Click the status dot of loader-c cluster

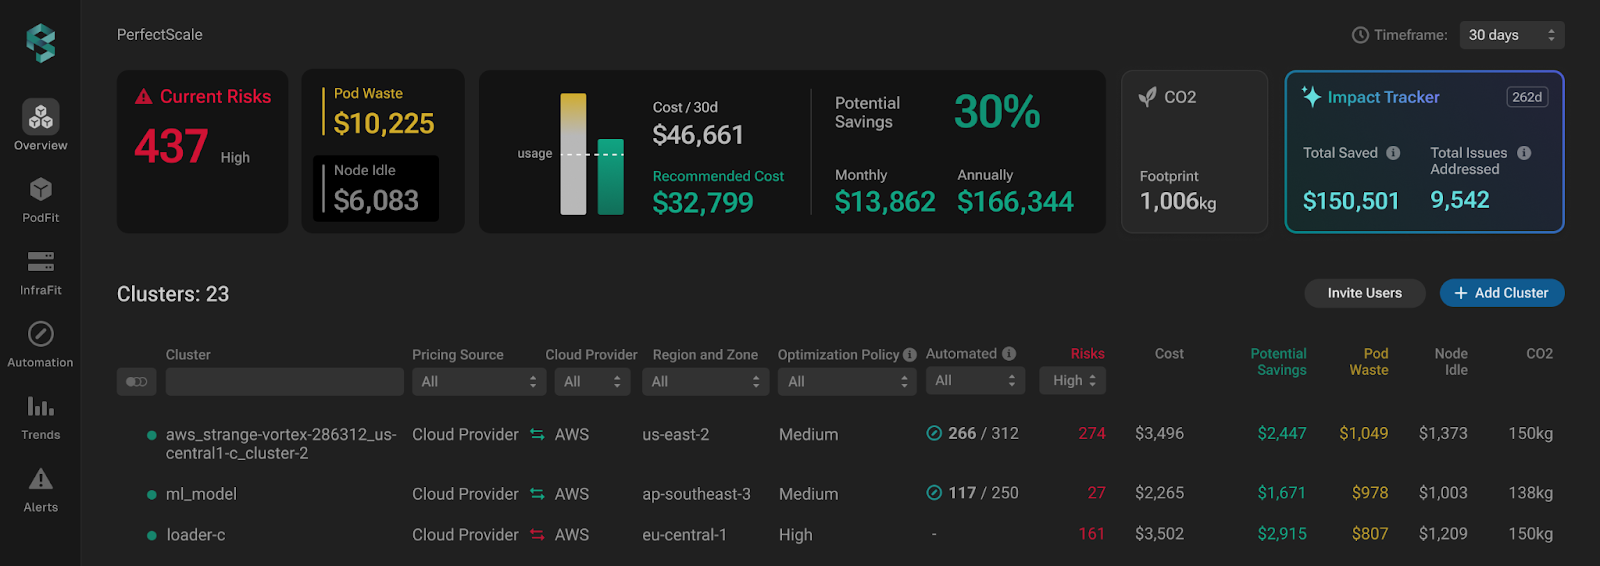tap(152, 536)
